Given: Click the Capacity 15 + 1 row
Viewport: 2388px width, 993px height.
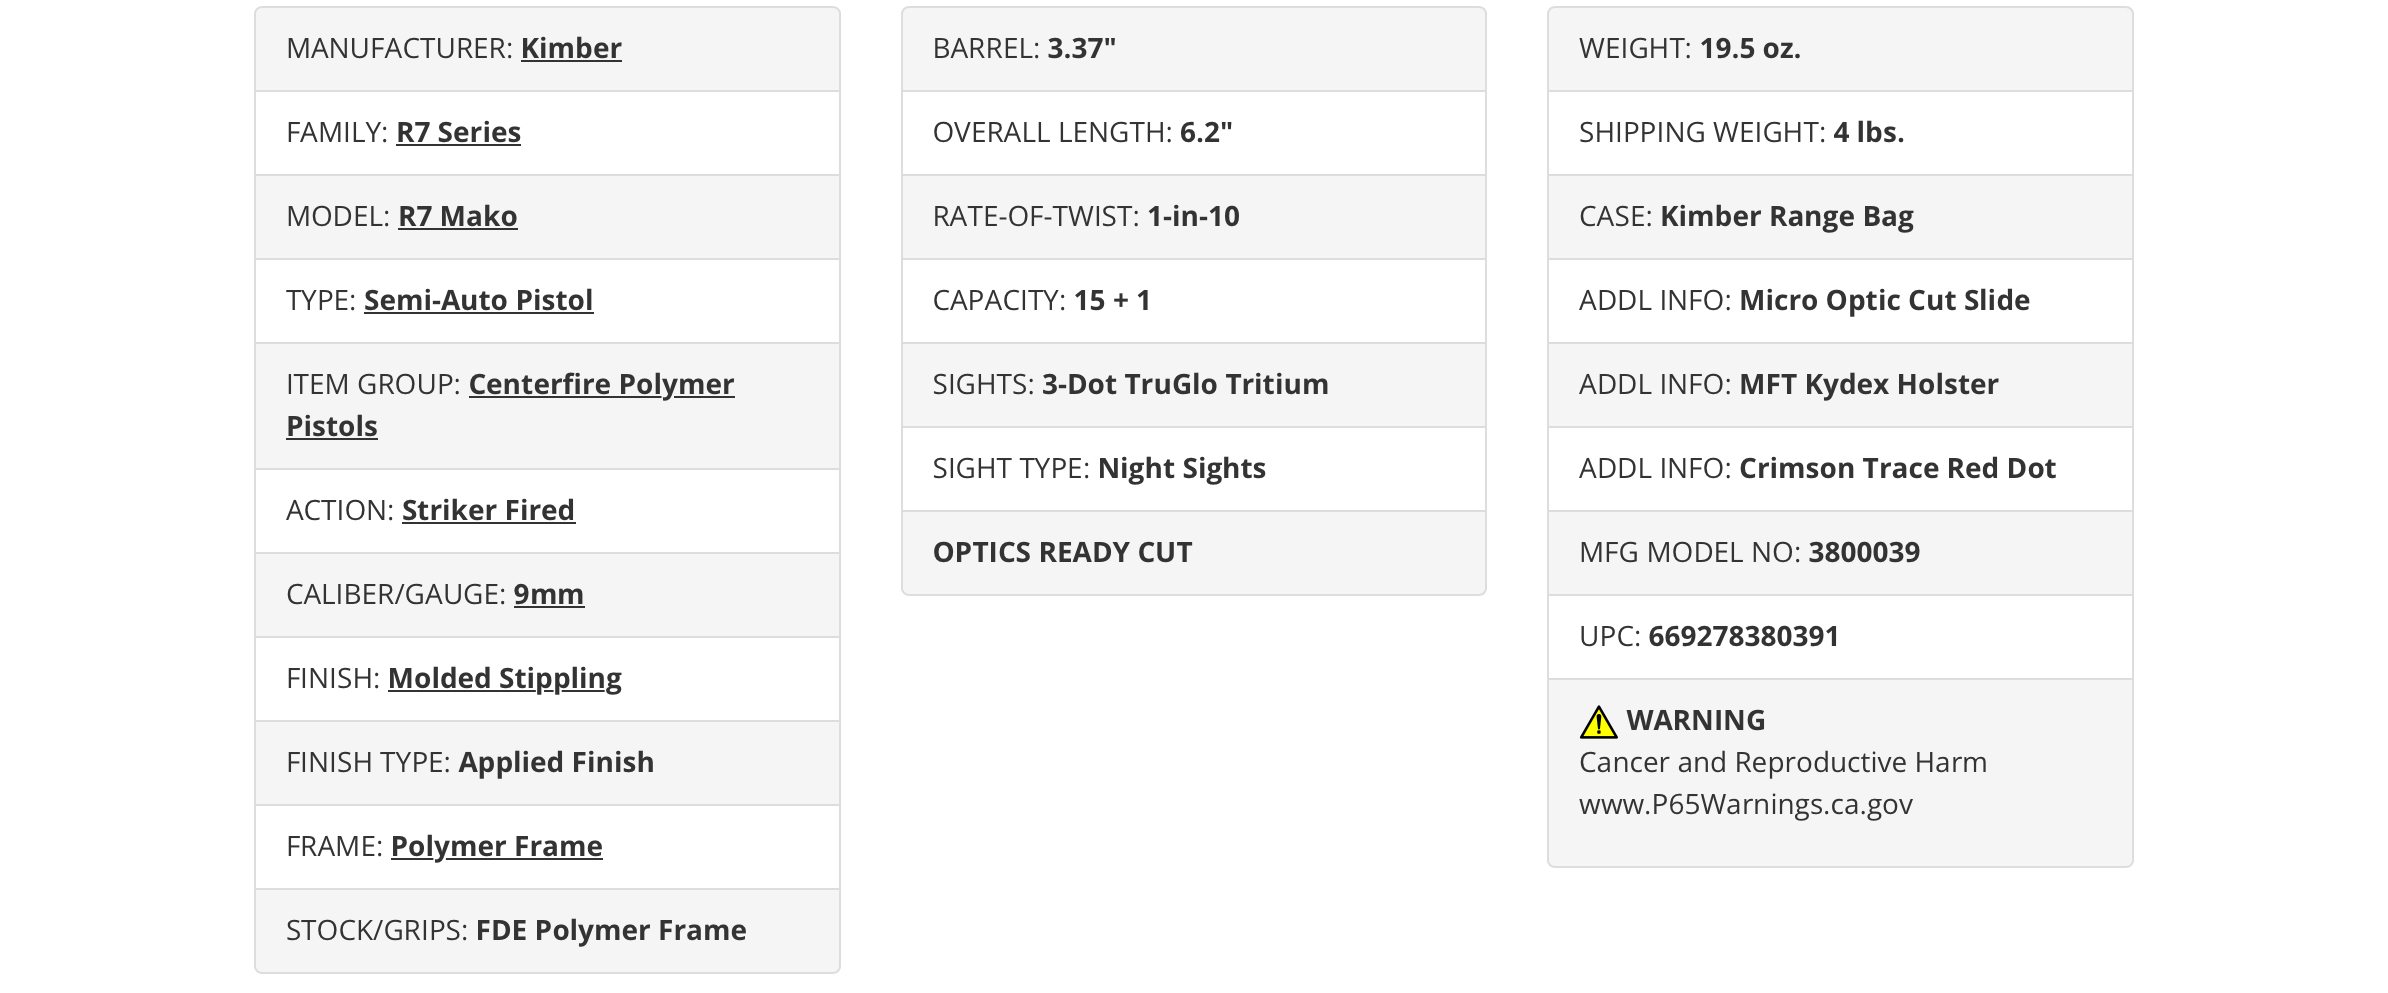Looking at the screenshot, I should (x=1194, y=301).
